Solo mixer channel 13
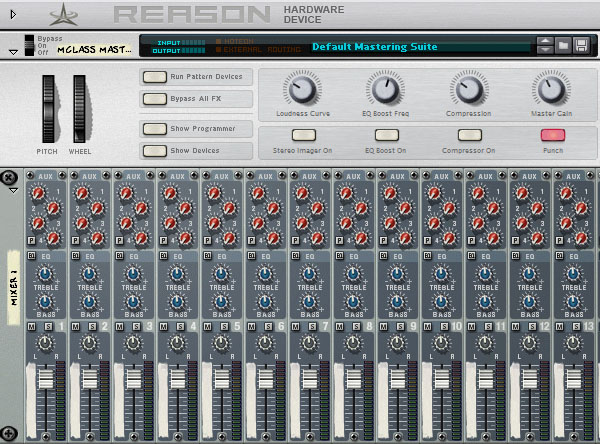 point(577,327)
